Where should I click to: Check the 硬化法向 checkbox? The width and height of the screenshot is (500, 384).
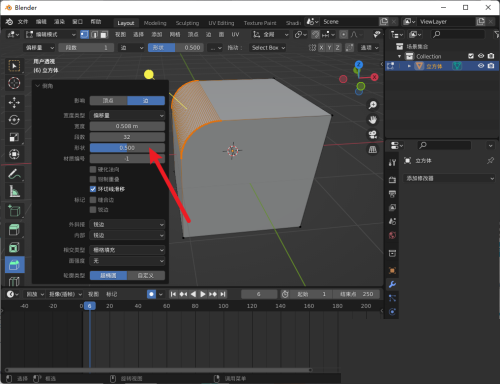(x=93, y=169)
